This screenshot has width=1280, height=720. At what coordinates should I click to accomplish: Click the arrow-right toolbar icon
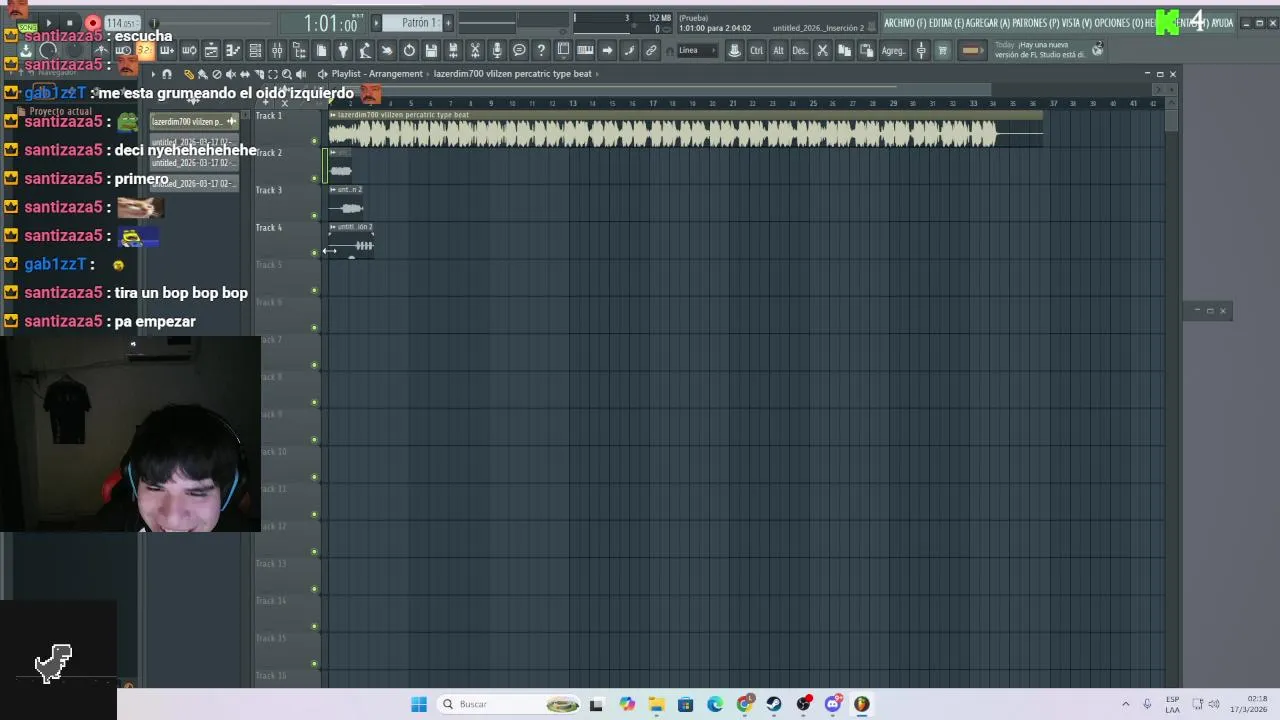point(607,50)
